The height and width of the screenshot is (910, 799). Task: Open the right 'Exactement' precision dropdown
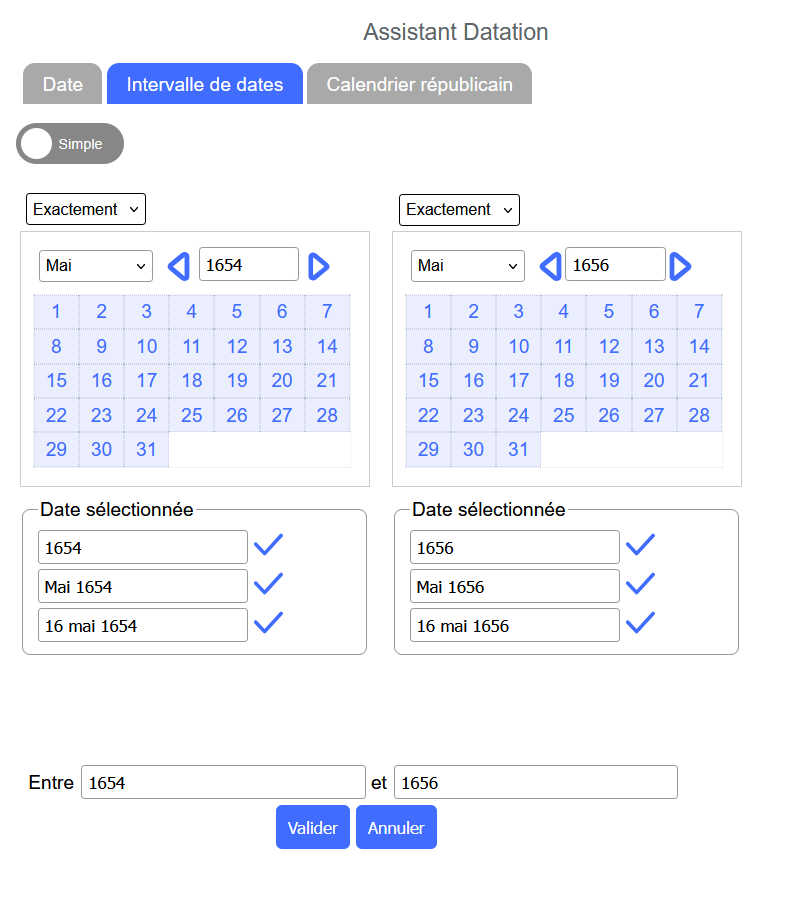tap(459, 210)
